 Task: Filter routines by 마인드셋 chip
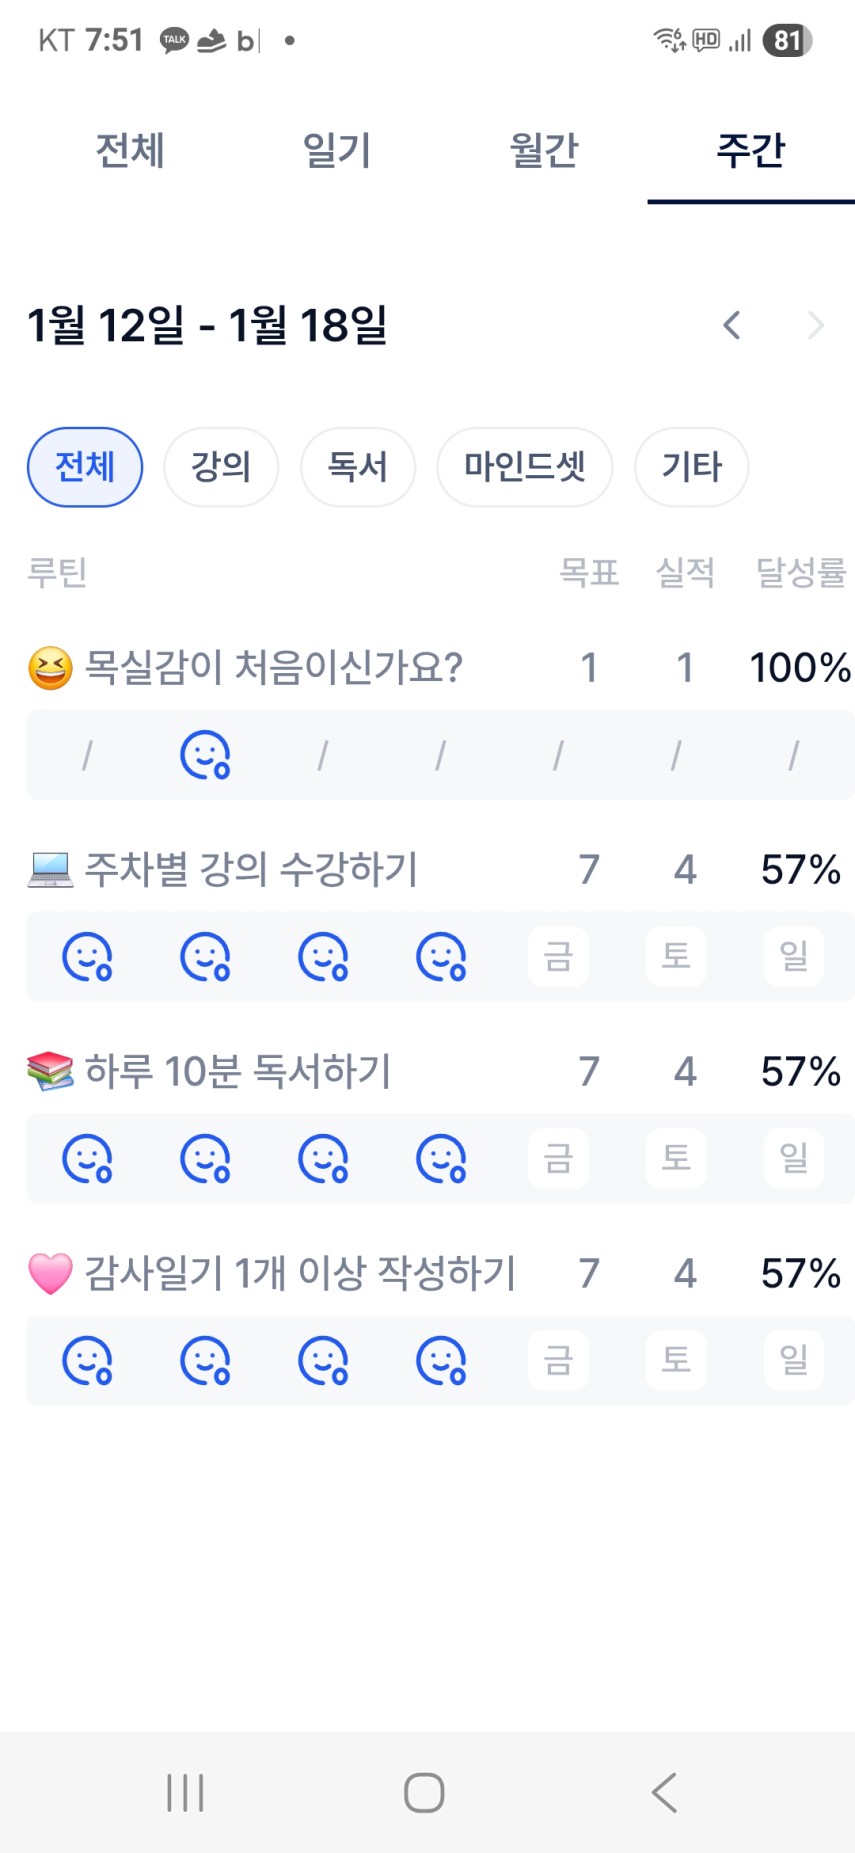click(x=524, y=467)
